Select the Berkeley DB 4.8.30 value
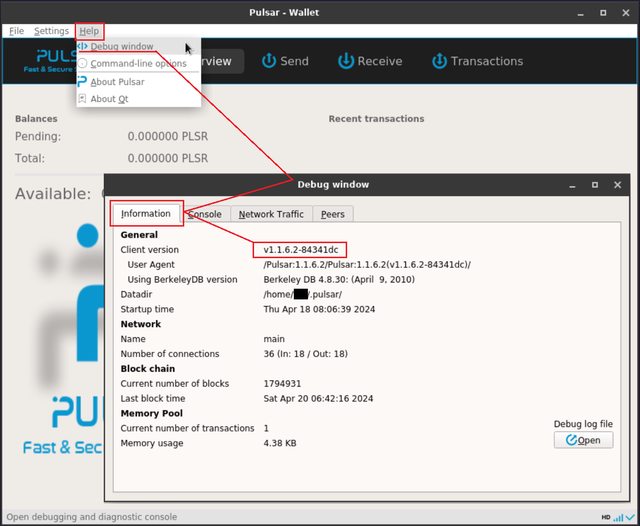Screen dimensions: 640x526 (339, 280)
